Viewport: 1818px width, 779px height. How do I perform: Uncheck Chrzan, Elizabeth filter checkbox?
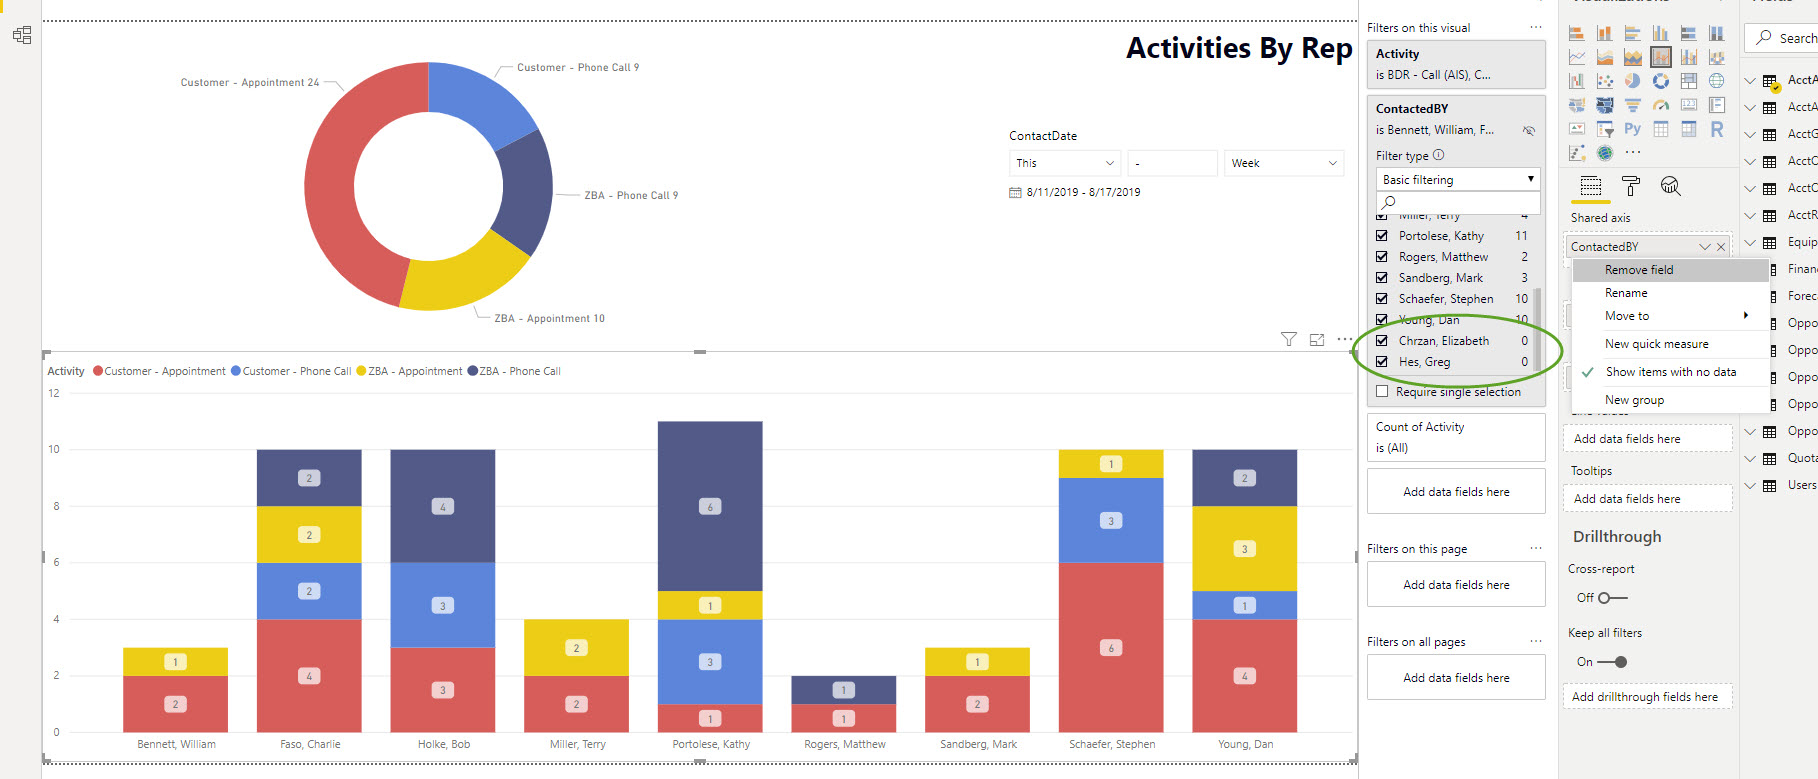coord(1382,341)
